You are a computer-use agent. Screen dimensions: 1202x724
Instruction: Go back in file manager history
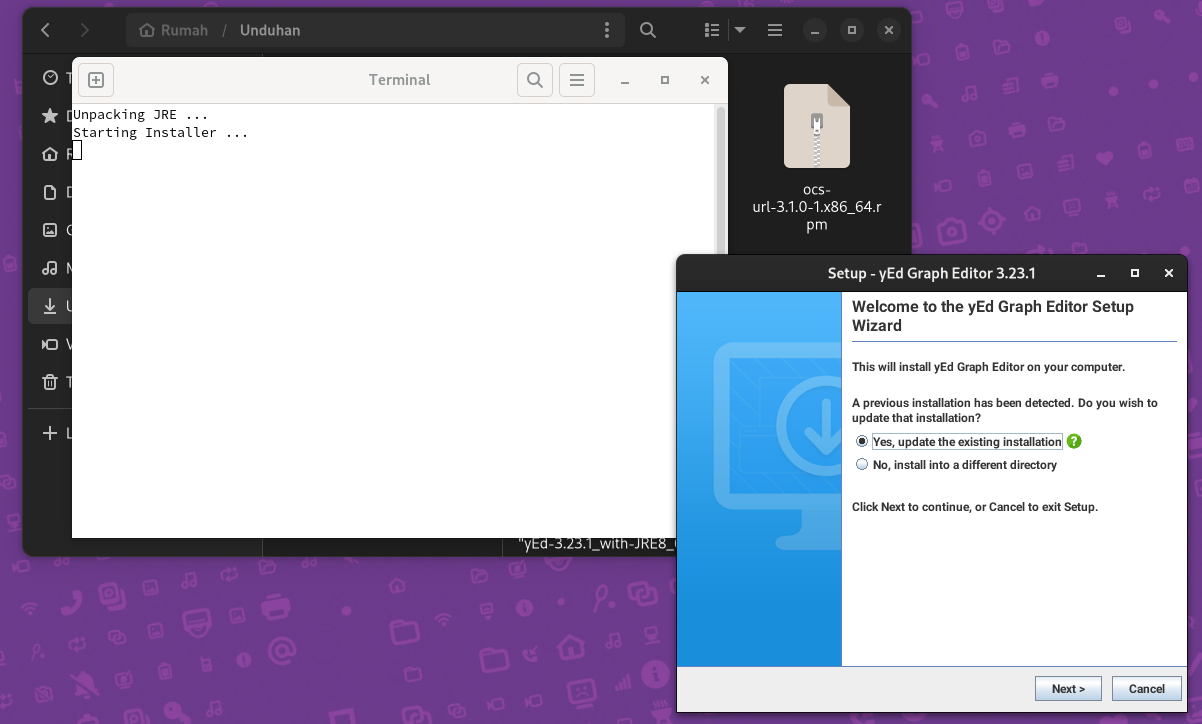pyautogui.click(x=46, y=30)
